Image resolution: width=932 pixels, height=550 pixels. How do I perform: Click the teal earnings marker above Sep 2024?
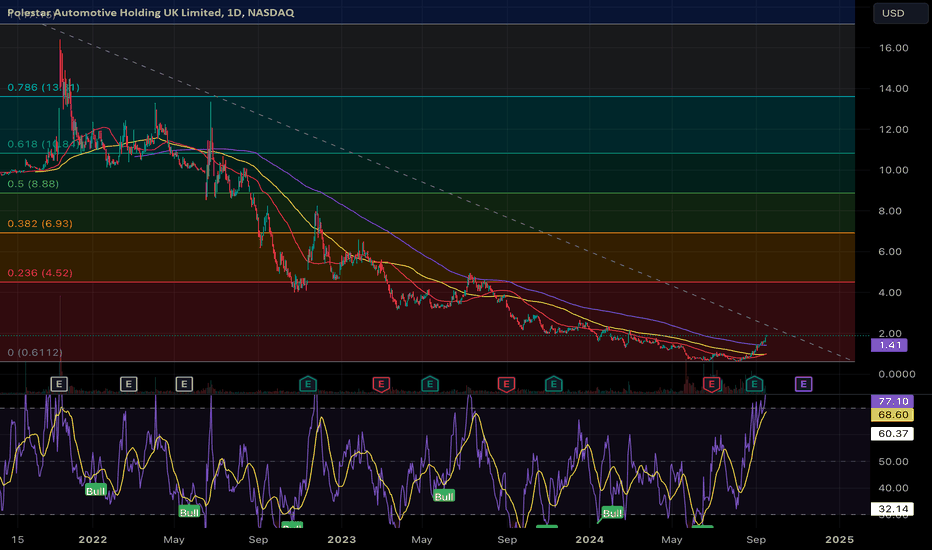point(754,384)
